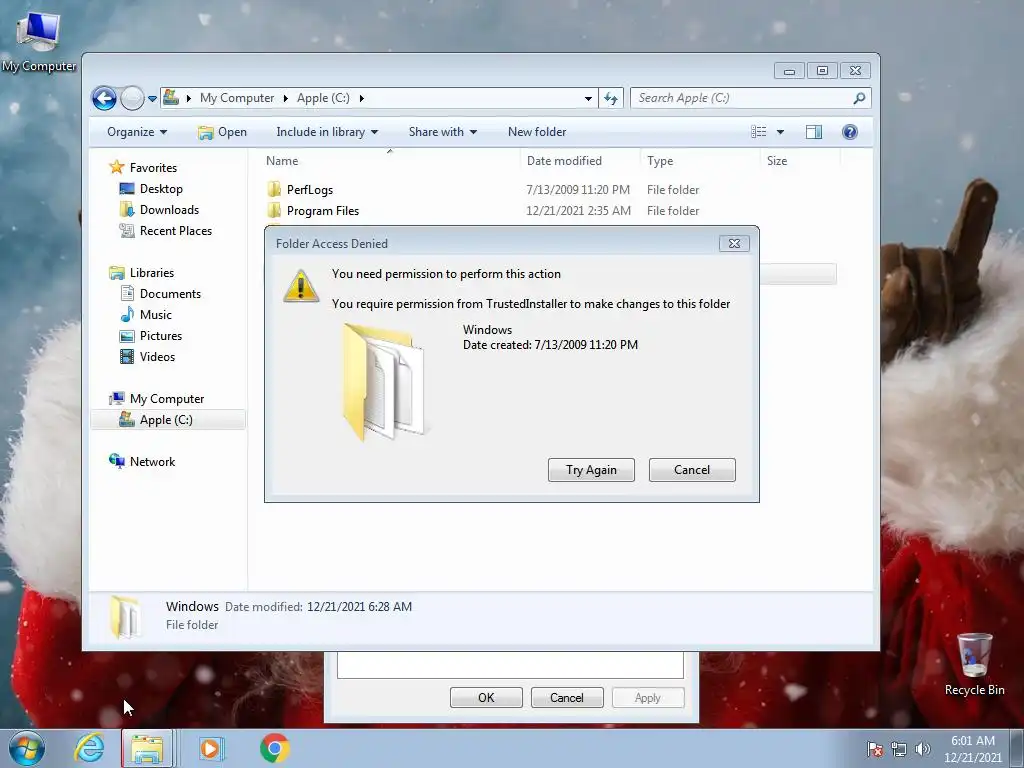Select the Music library

[146, 315]
